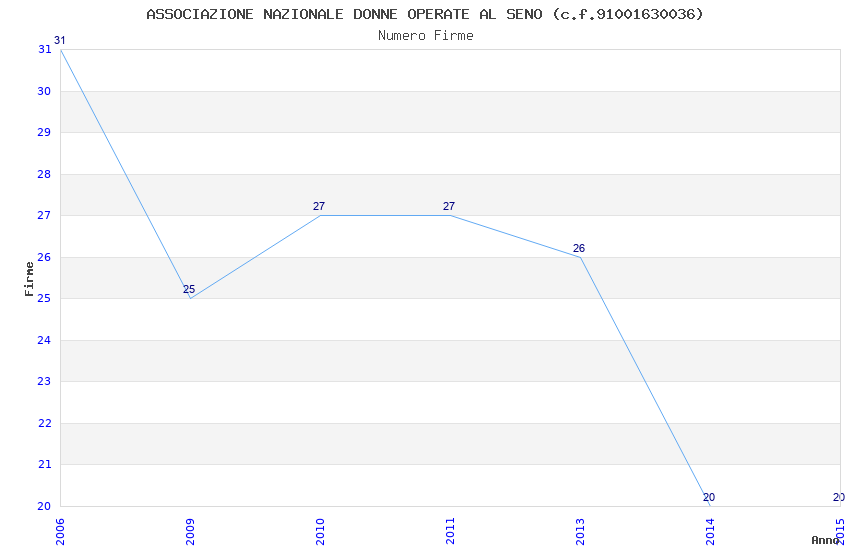Image resolution: width=850 pixels, height=550 pixels.
Task: Click y-axis tick value 29
Action: point(44,132)
